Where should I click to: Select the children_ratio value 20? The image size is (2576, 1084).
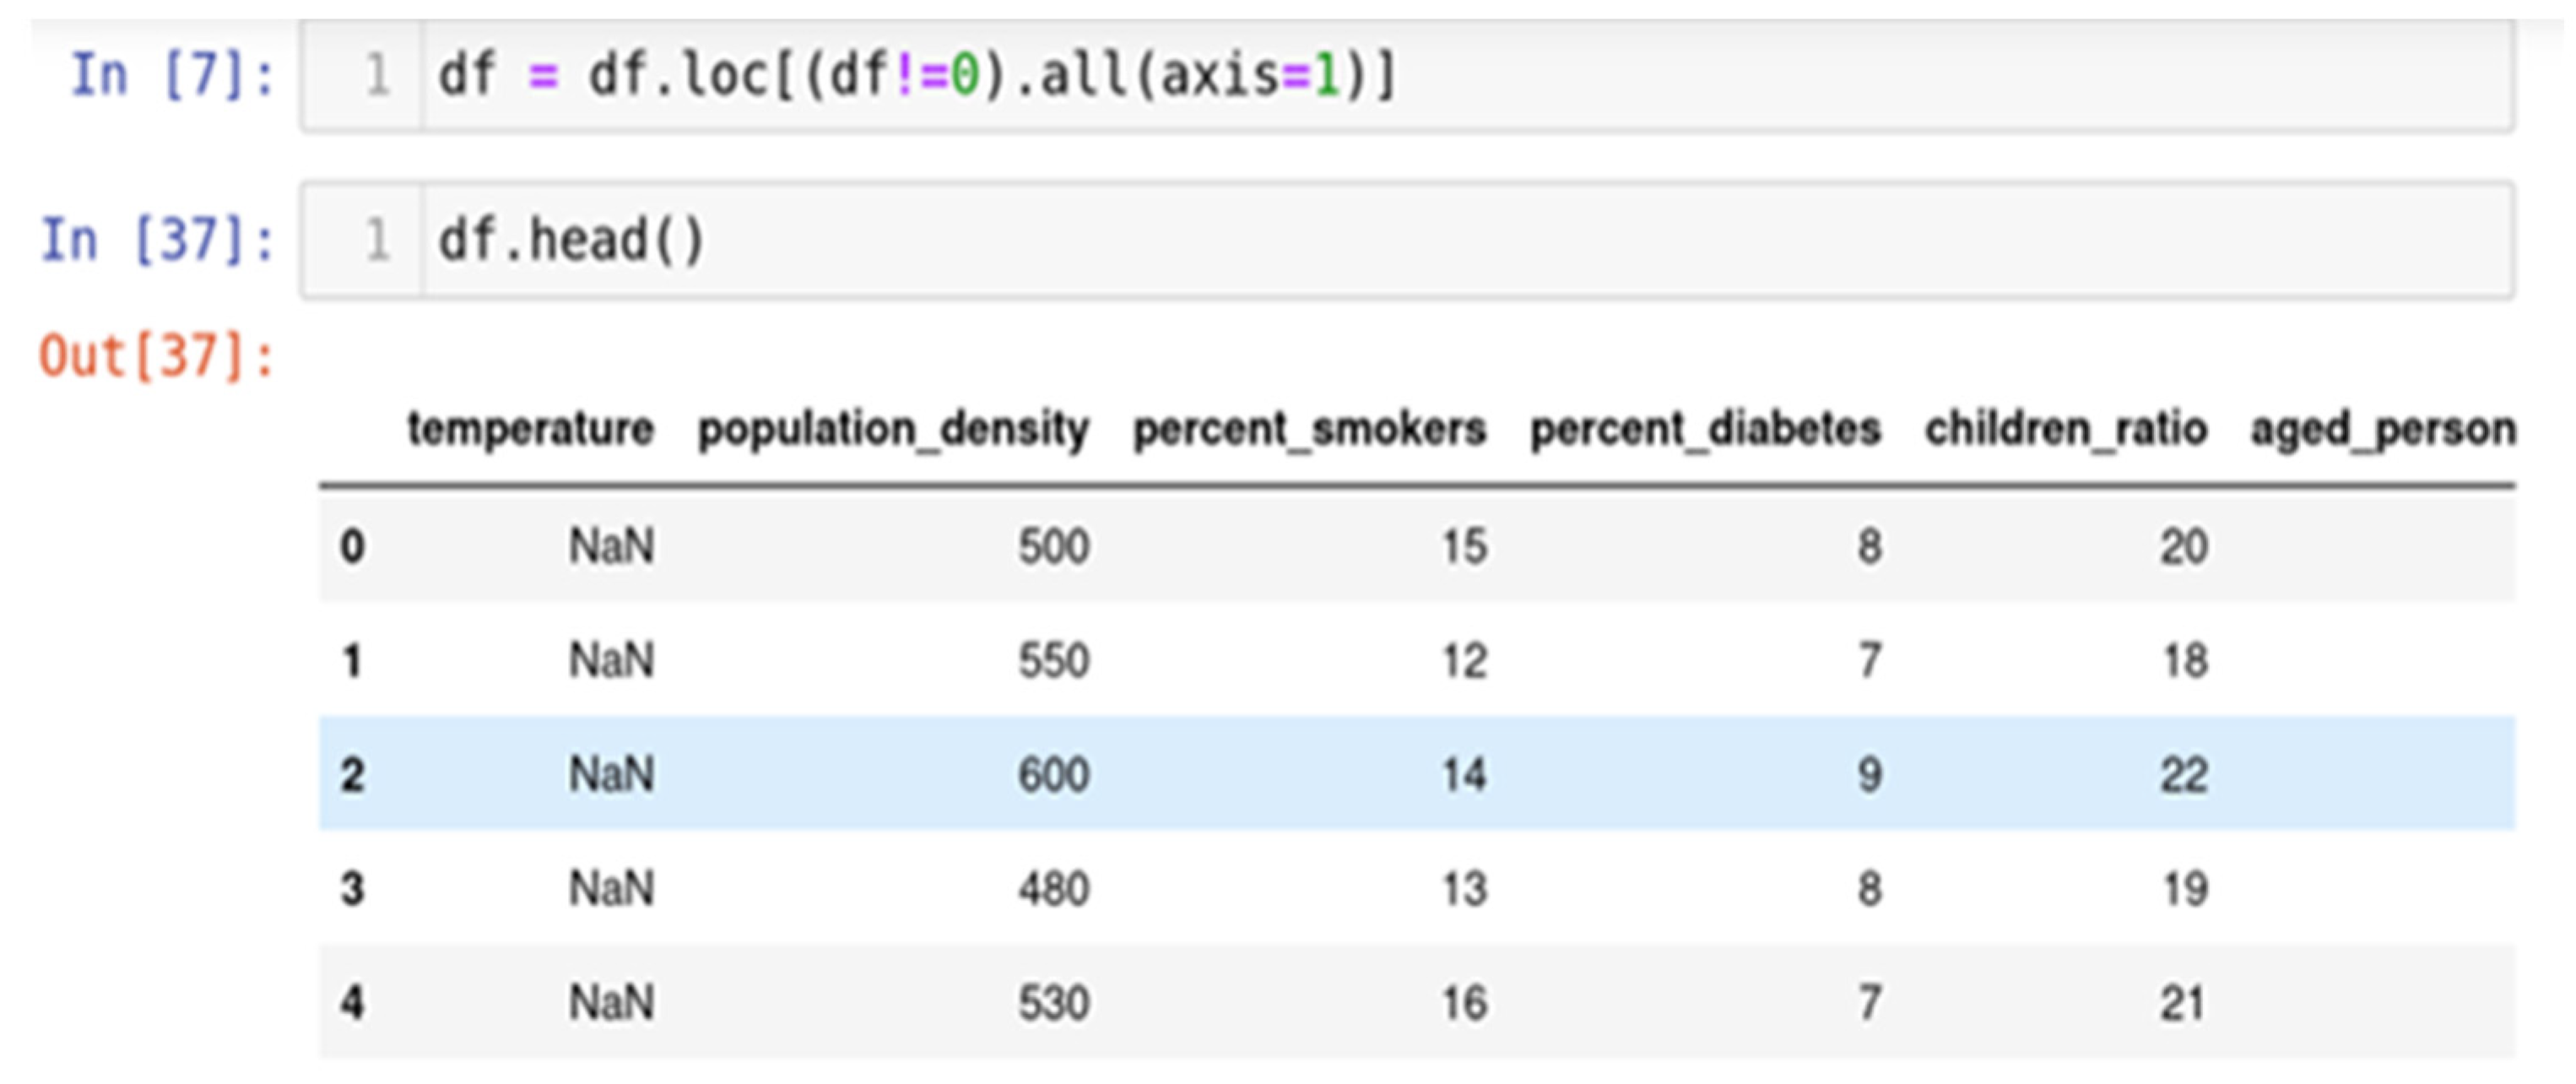[2183, 547]
